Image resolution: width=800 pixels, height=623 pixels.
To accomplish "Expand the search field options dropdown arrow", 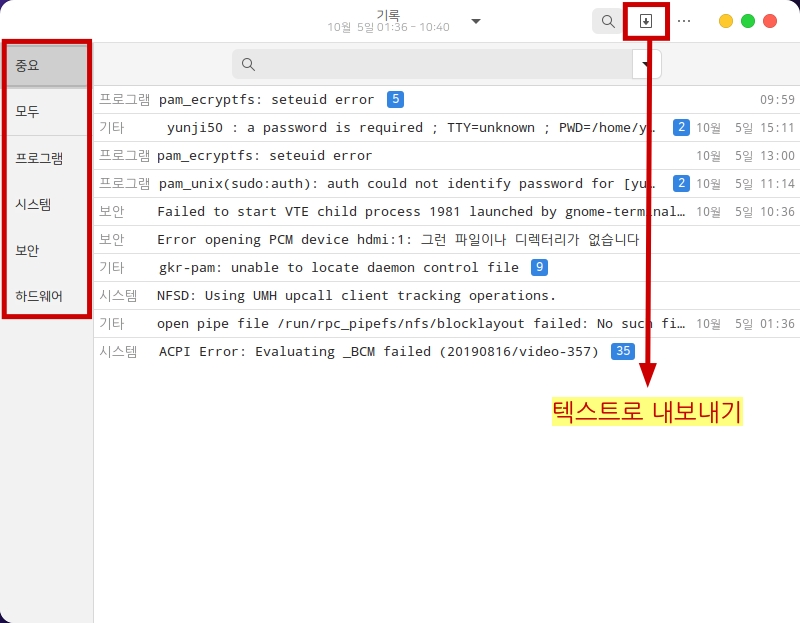I will 647,65.
